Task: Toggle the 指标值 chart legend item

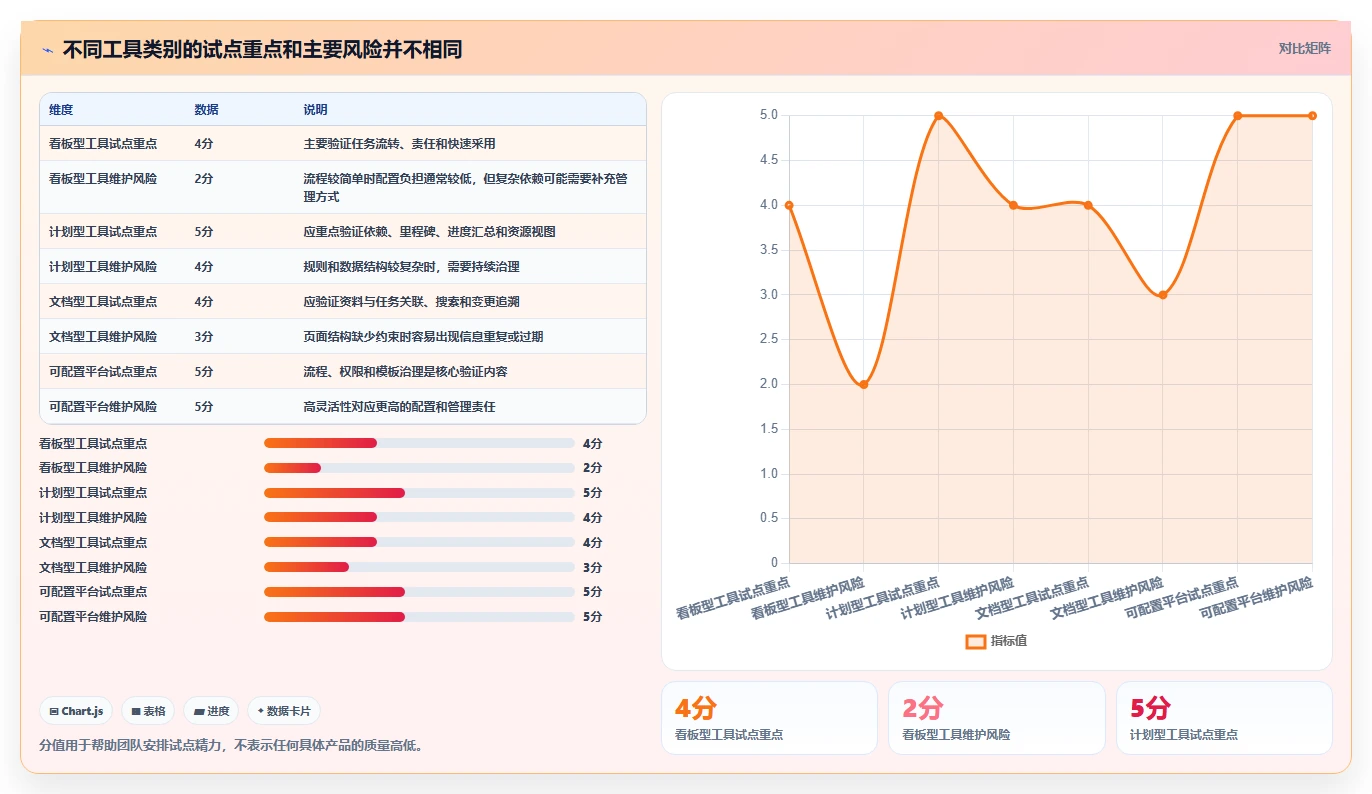Action: (x=996, y=641)
